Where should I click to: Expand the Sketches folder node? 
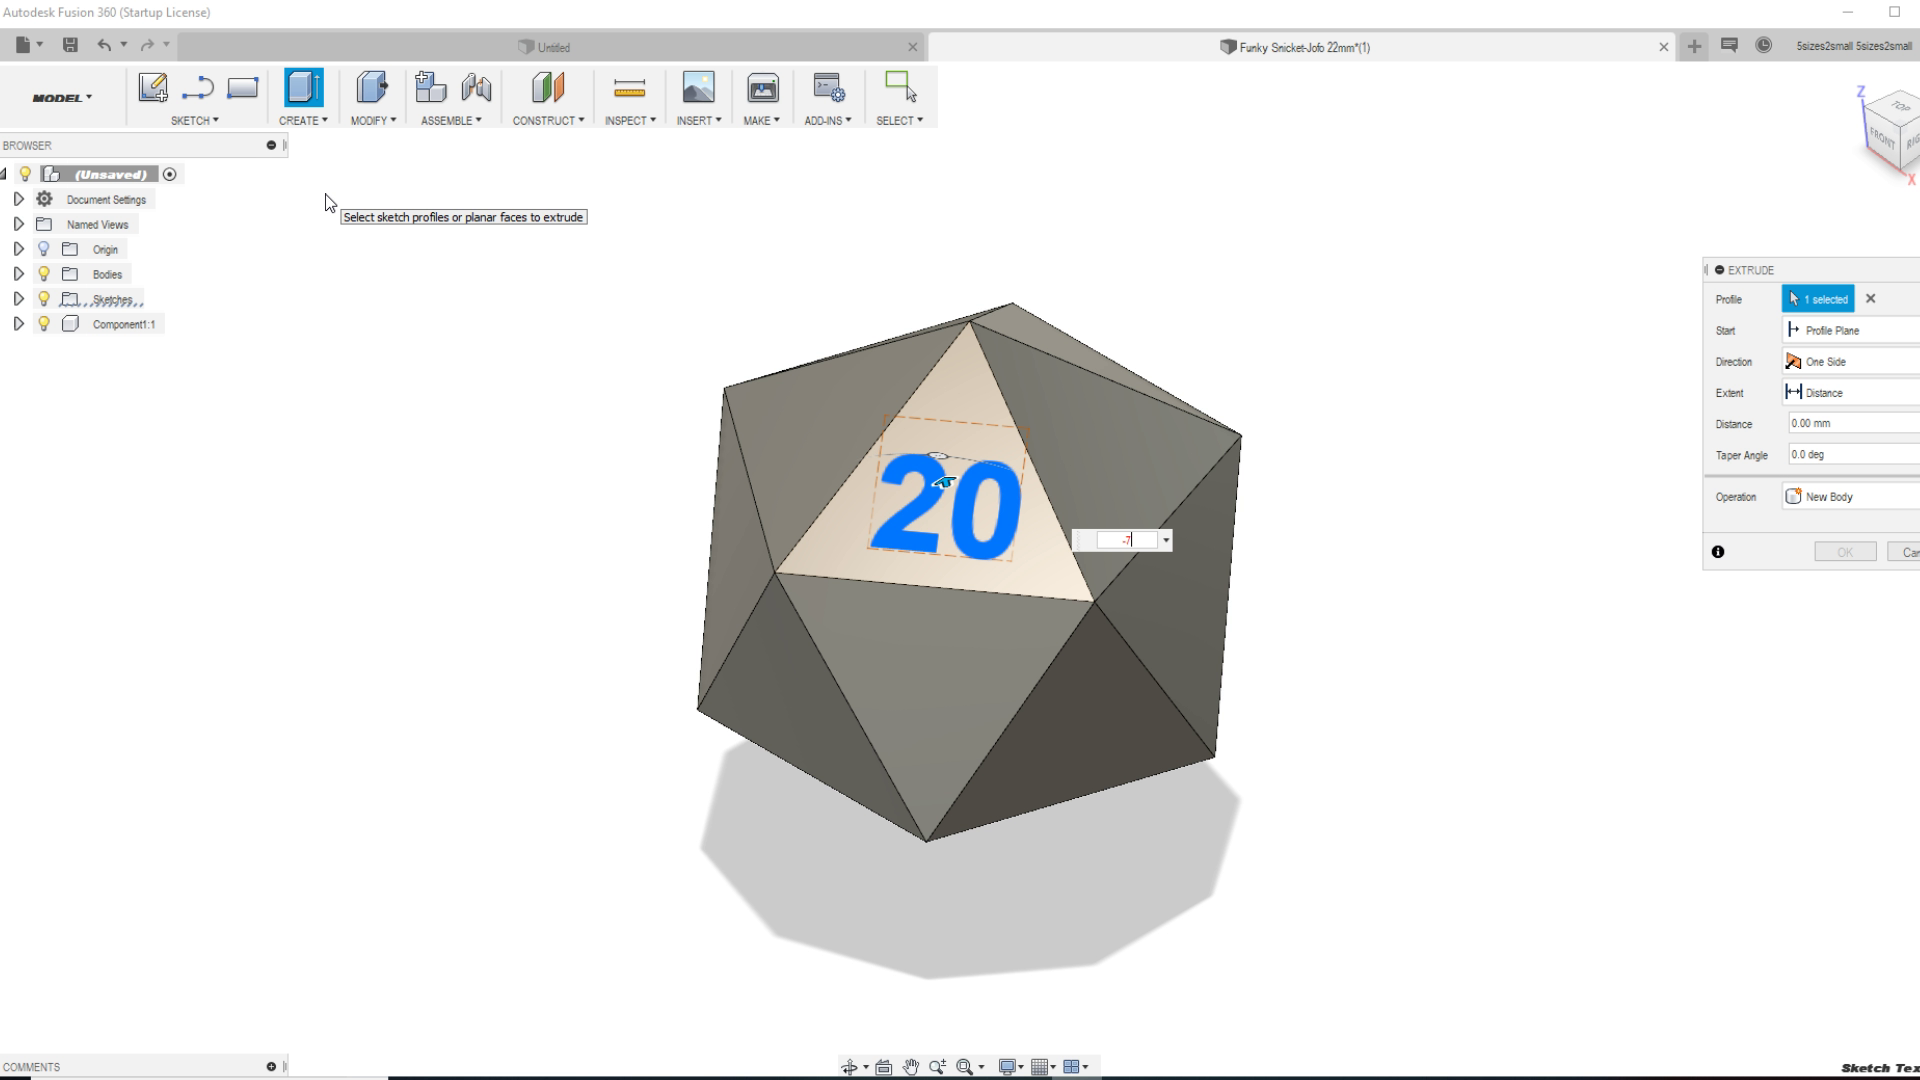pyautogui.click(x=18, y=299)
